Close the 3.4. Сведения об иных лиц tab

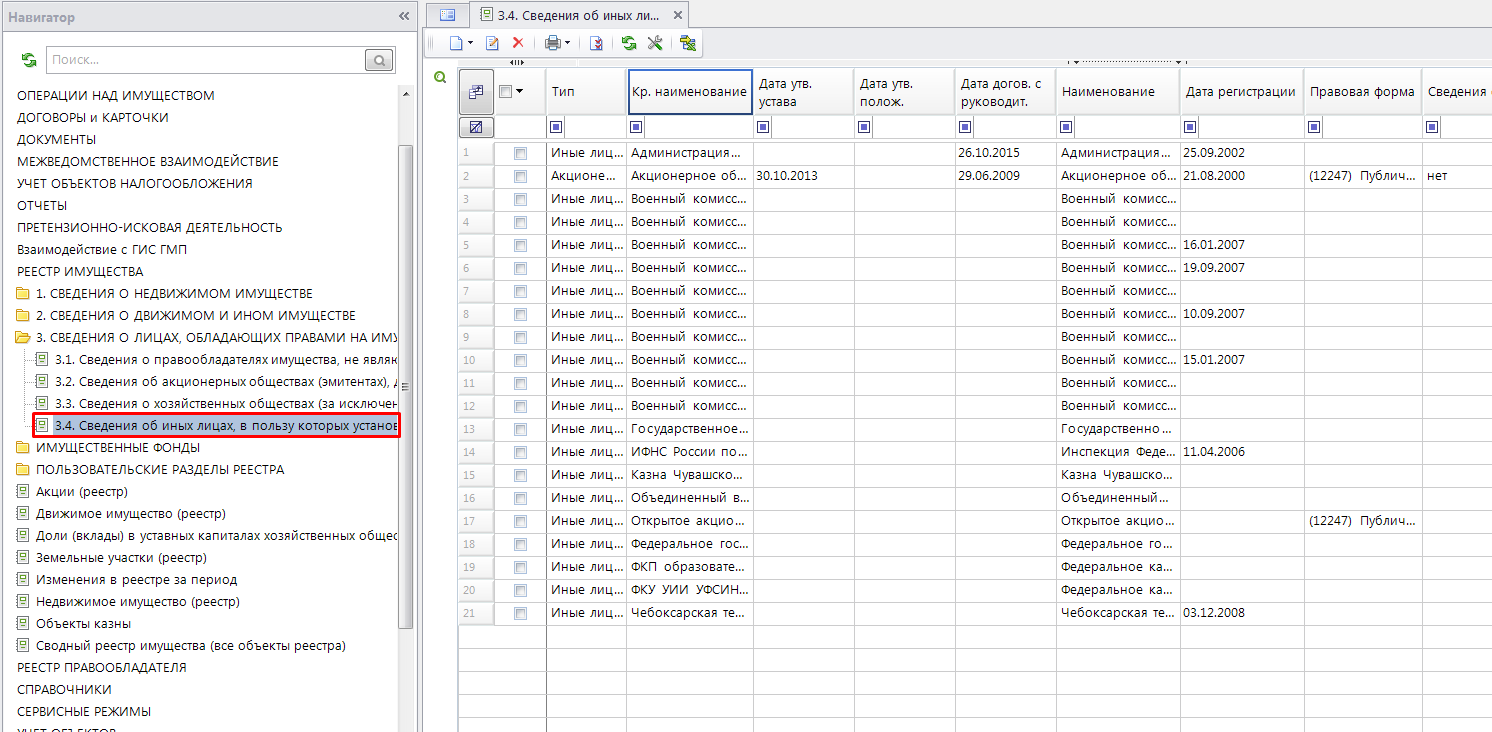coord(678,15)
